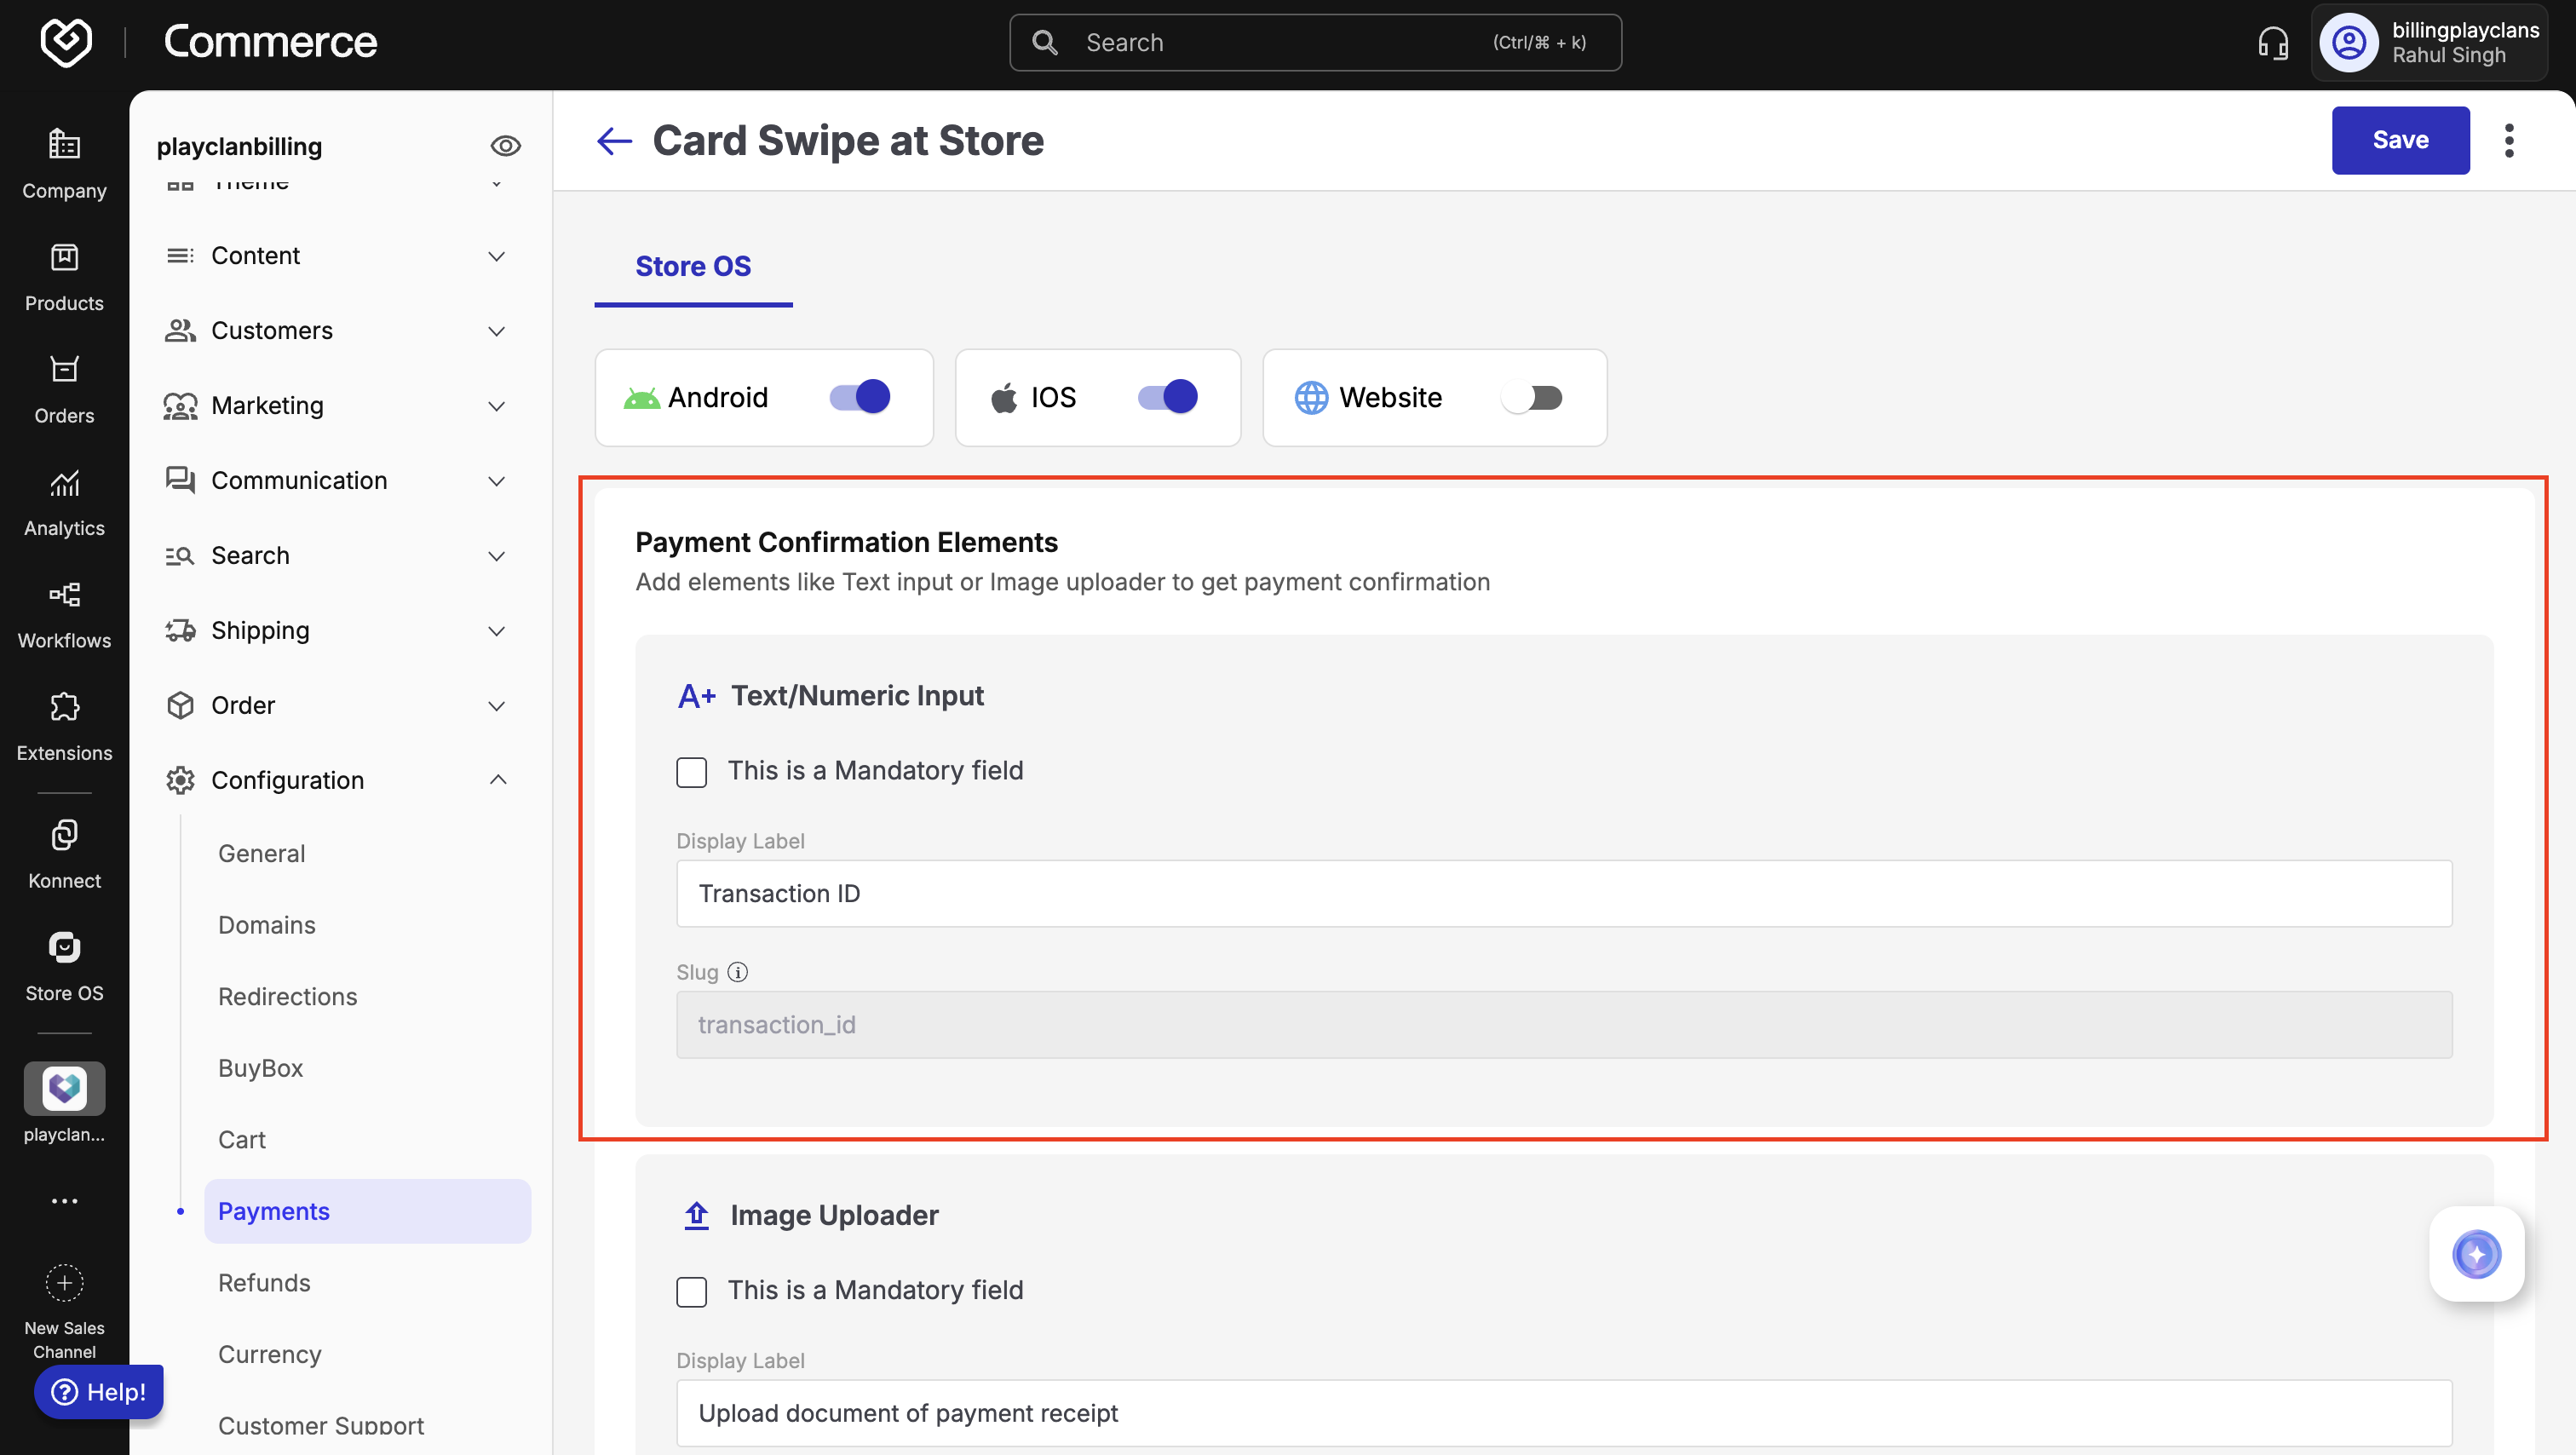
Task: Click the Save button
Action: pyautogui.click(x=2399, y=141)
